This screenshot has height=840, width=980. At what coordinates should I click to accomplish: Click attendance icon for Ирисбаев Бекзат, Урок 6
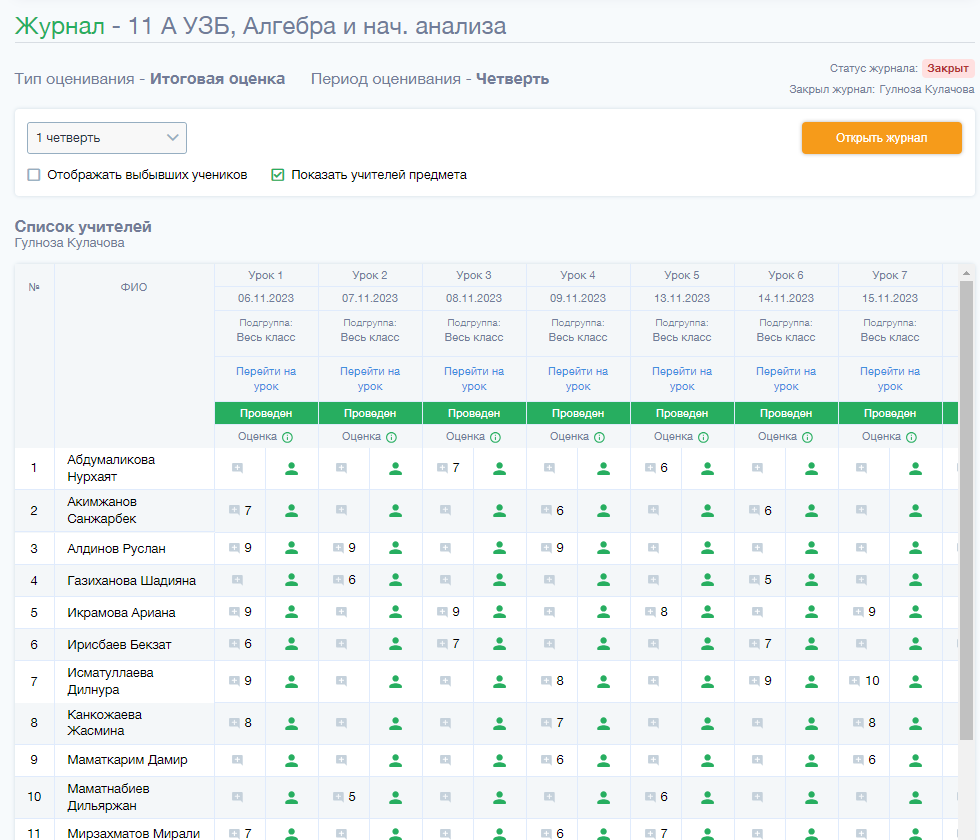pyautogui.click(x=811, y=644)
